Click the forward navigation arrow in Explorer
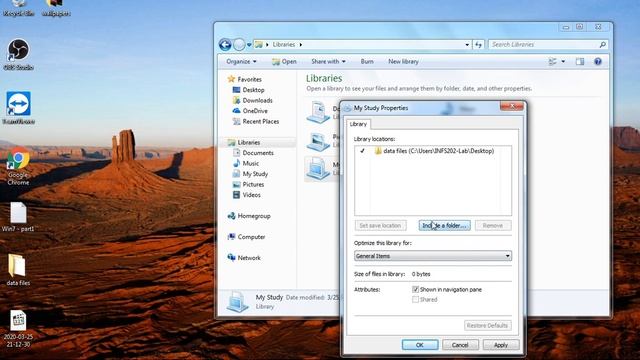Screen dimensions: 640x360 pos(239,44)
